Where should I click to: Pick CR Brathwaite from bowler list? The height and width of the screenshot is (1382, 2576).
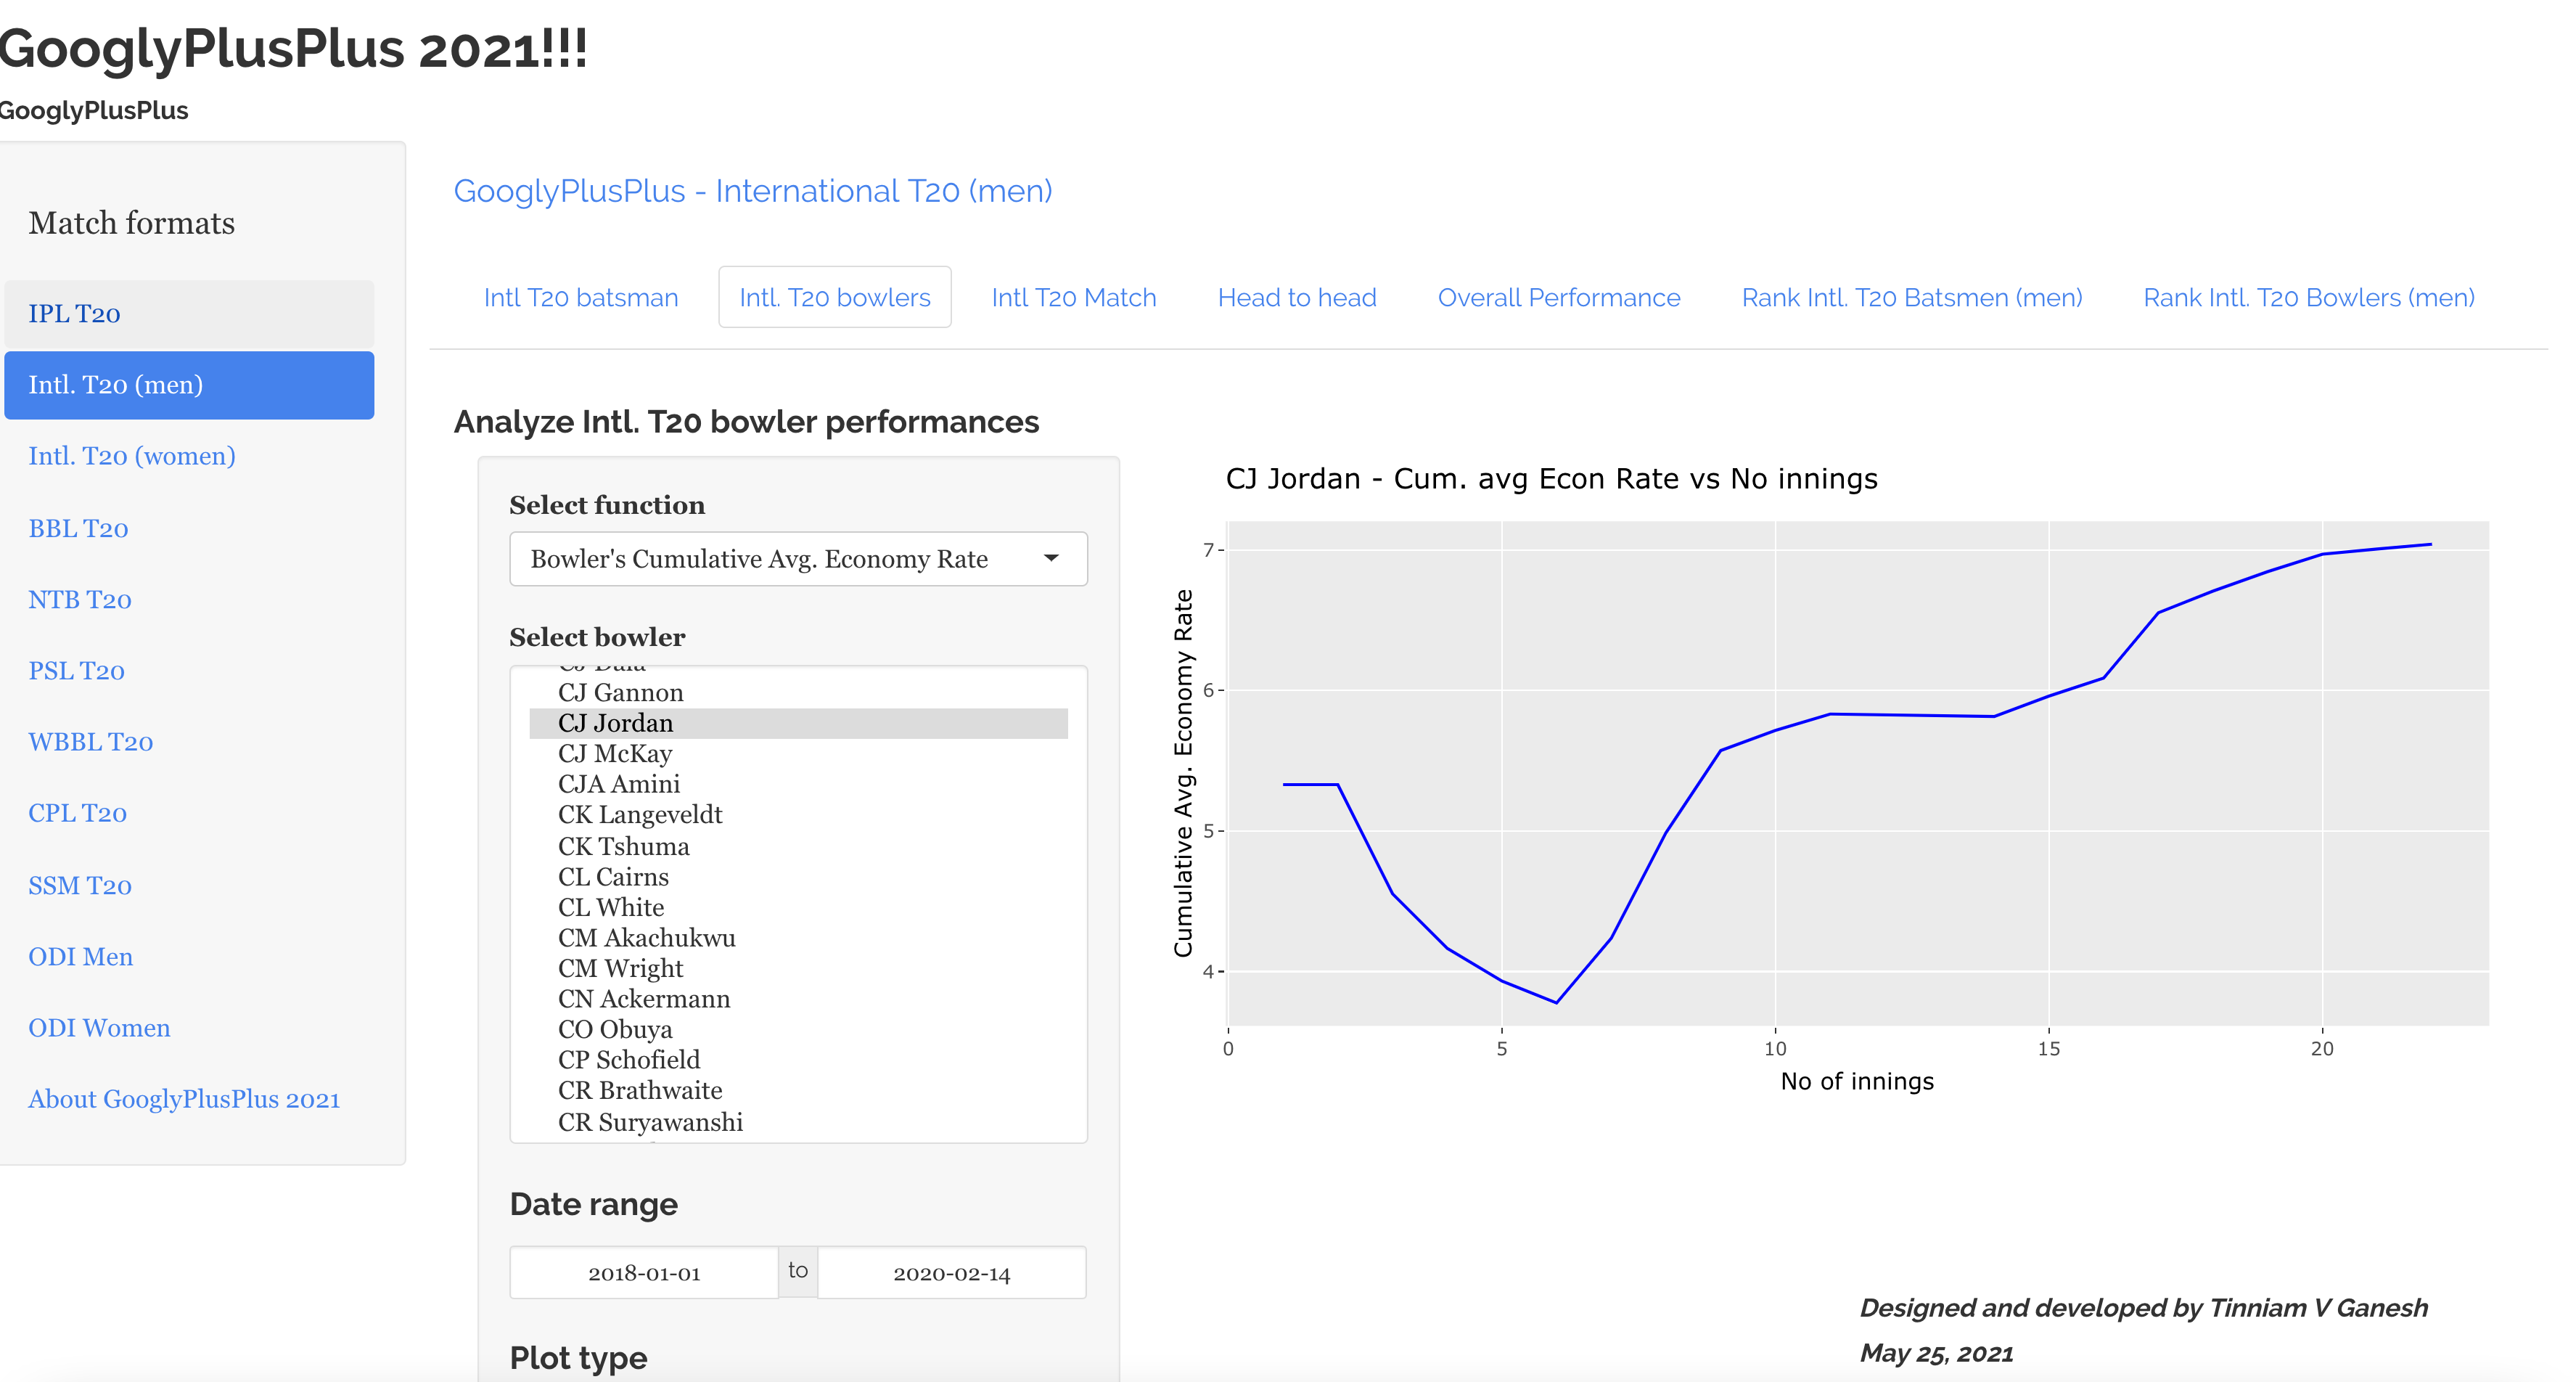point(639,1090)
